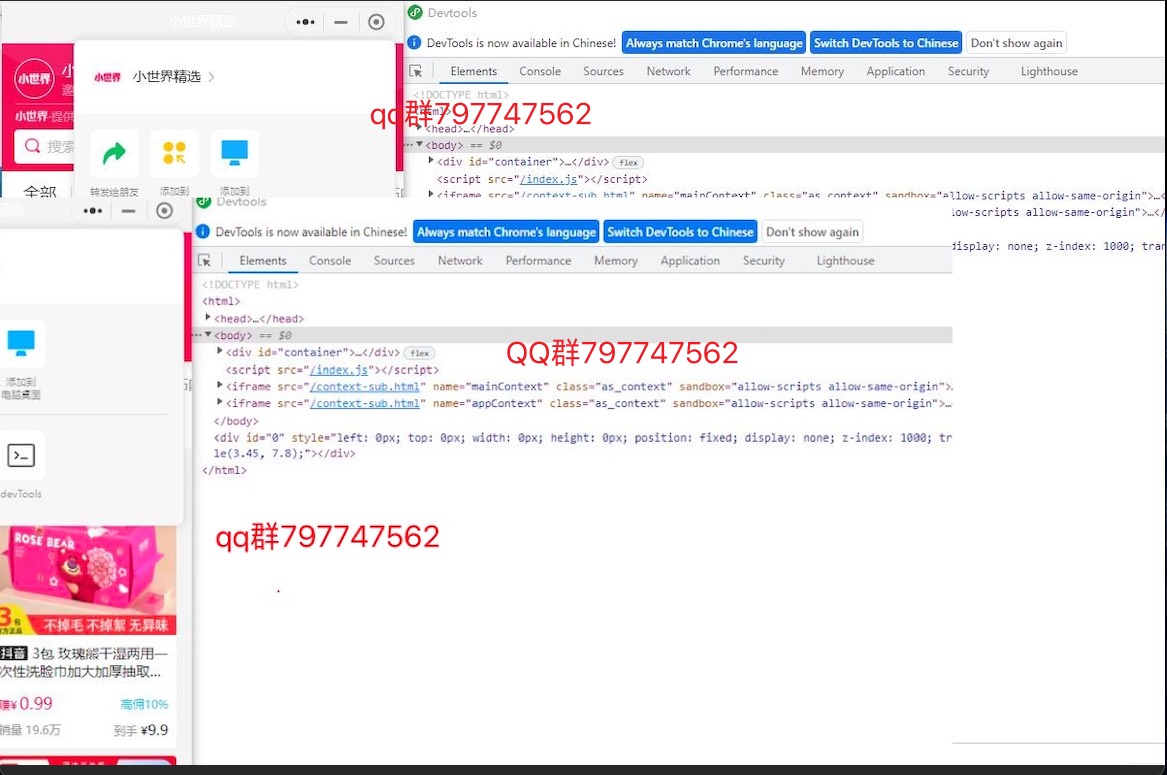
Task: Click the blue info icon in the front DevTools banner
Action: 202,232
